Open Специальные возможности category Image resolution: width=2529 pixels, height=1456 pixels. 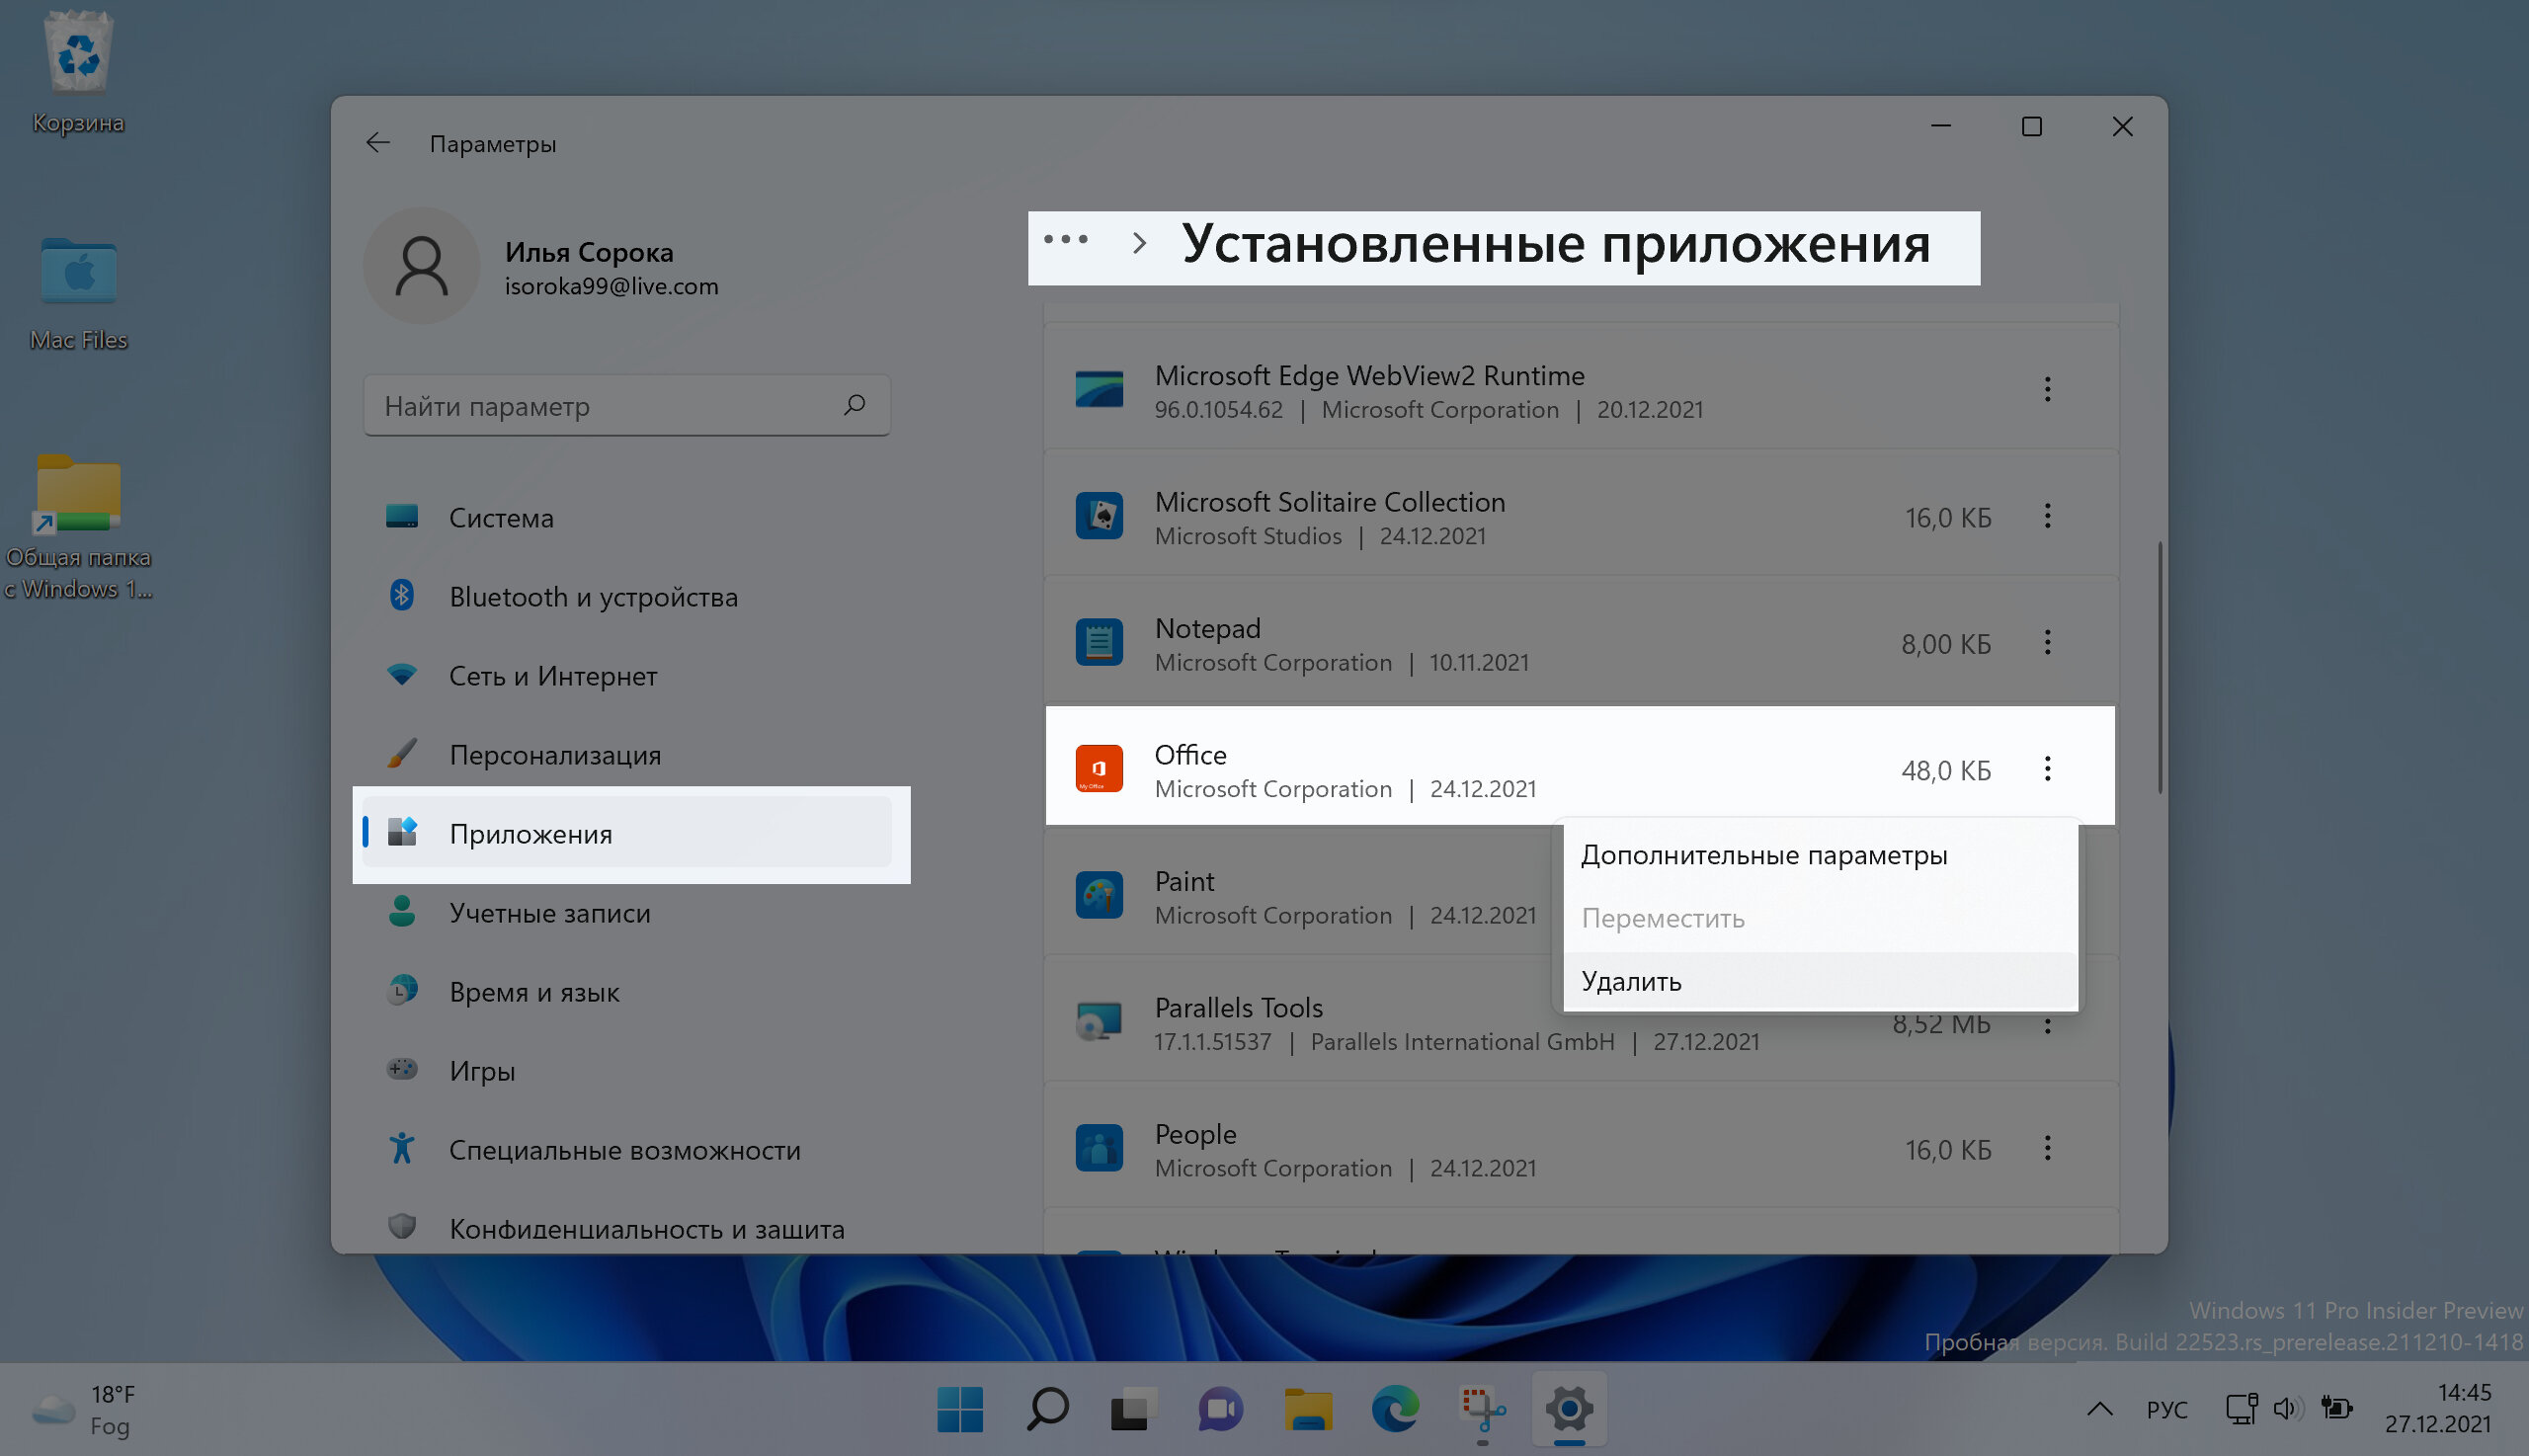click(627, 1149)
